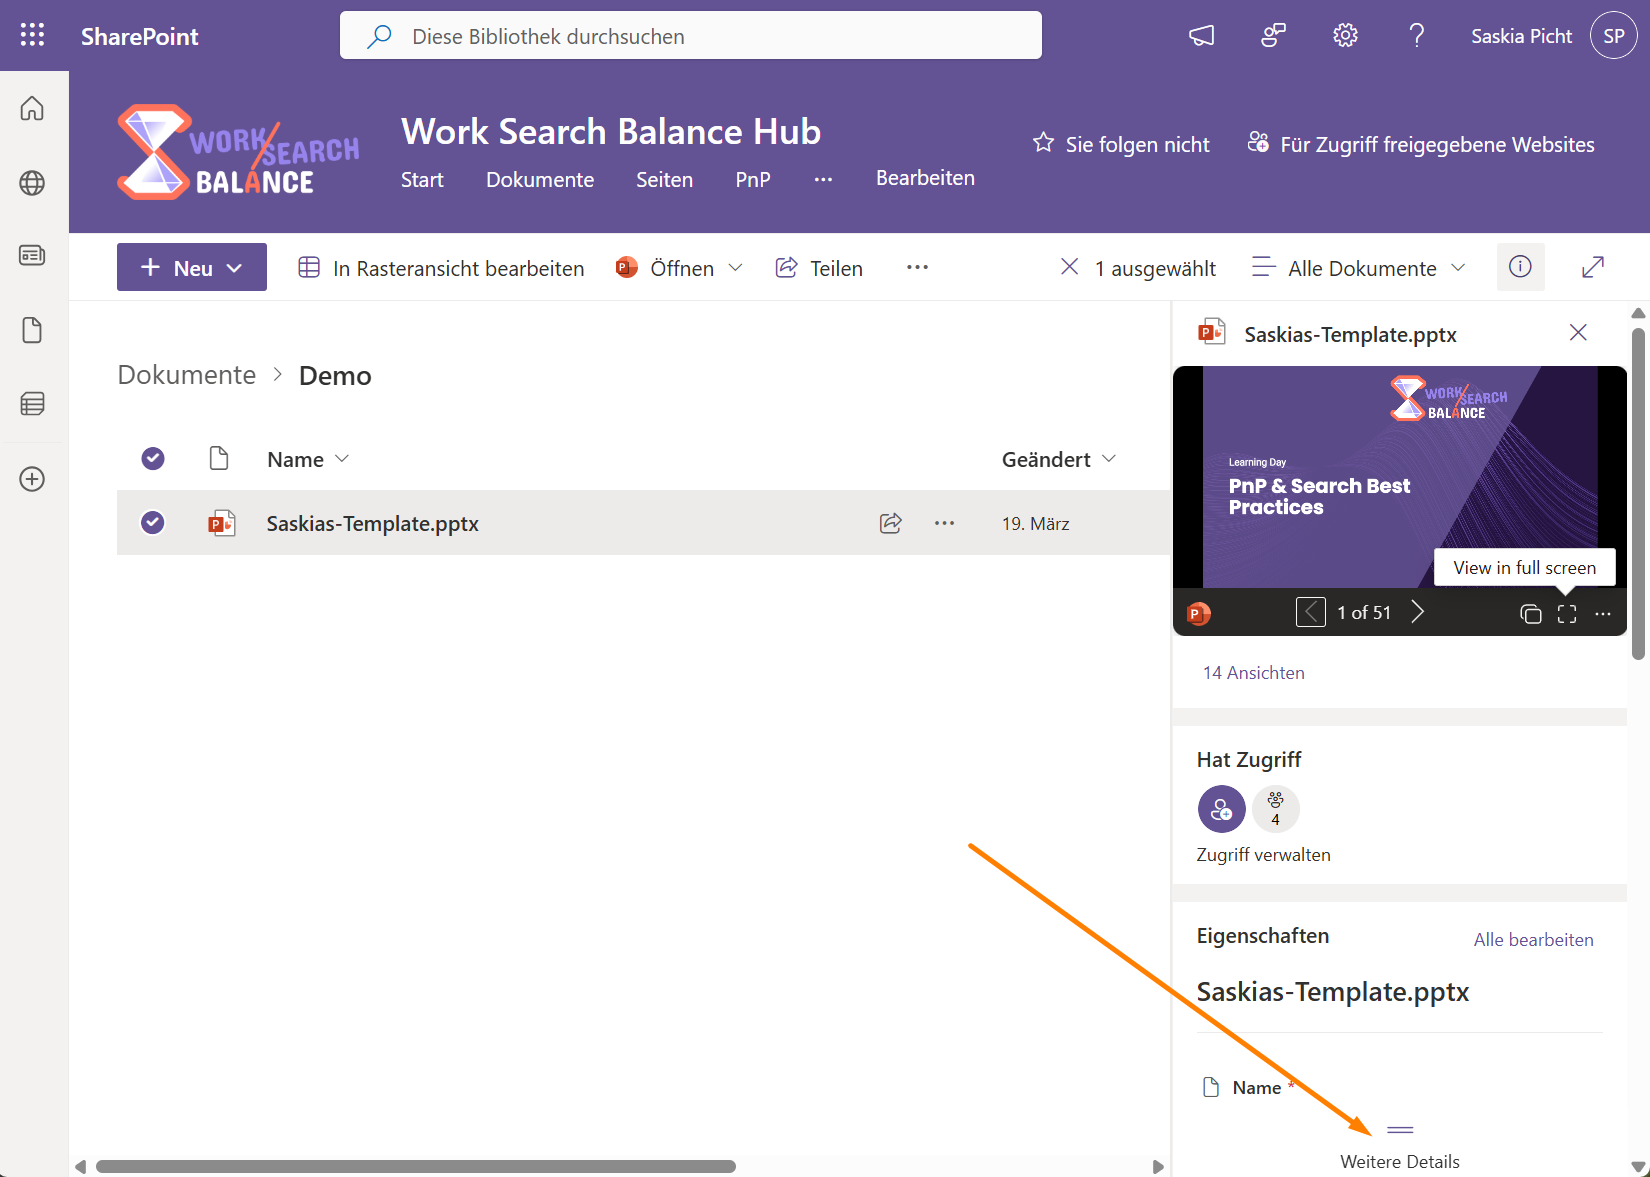Screen dimensions: 1650x1177
Task: Open My Lists icon in sidebar
Action: tap(32, 404)
